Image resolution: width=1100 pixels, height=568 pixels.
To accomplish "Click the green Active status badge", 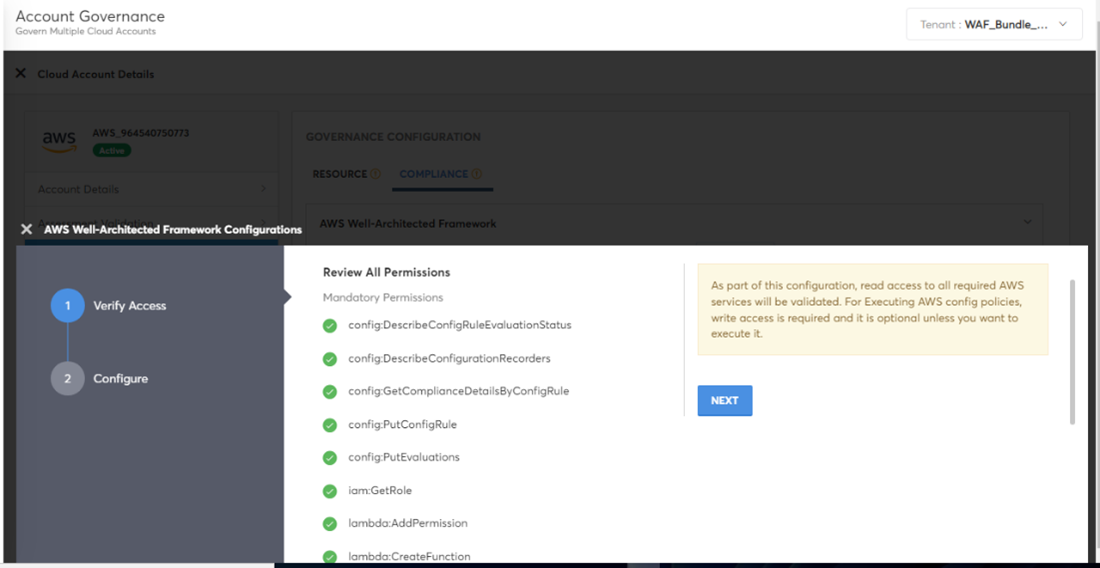I will click(112, 150).
